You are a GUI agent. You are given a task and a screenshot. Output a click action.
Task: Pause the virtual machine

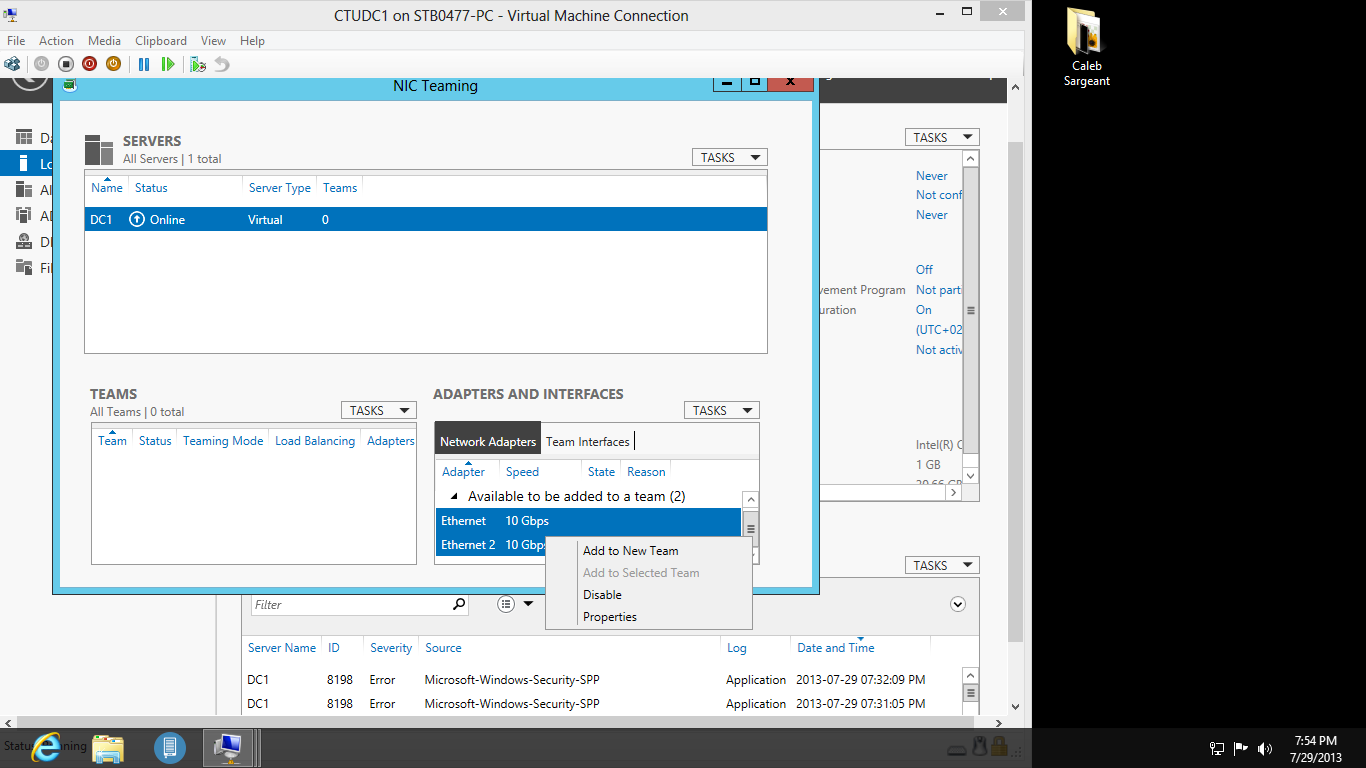pos(144,64)
